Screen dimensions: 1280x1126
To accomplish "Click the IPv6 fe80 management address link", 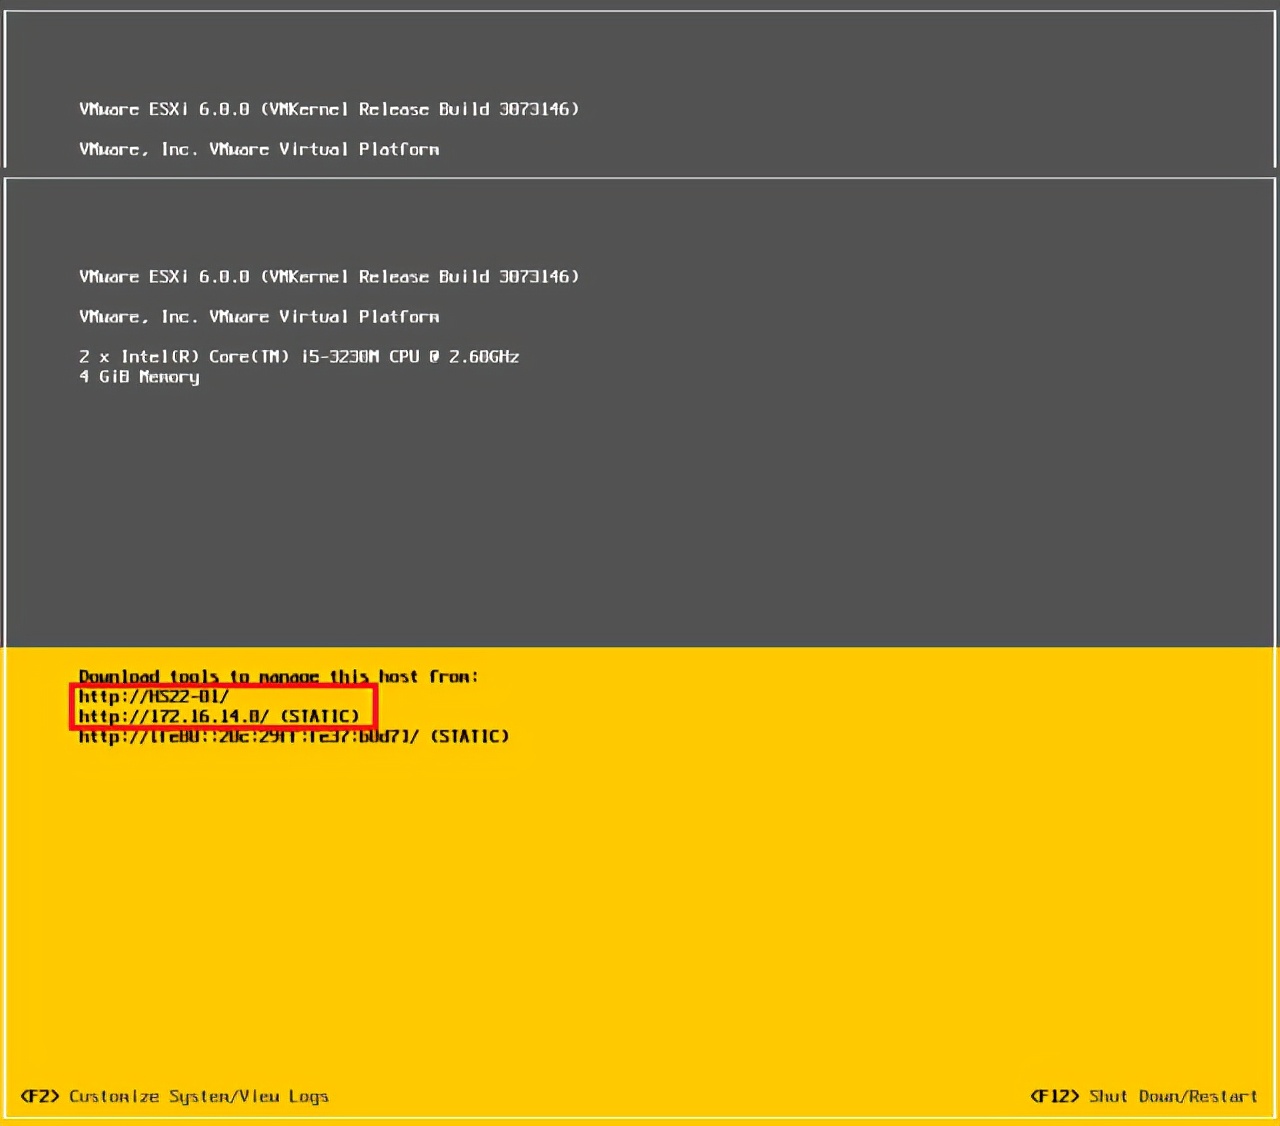I will [x=245, y=736].
